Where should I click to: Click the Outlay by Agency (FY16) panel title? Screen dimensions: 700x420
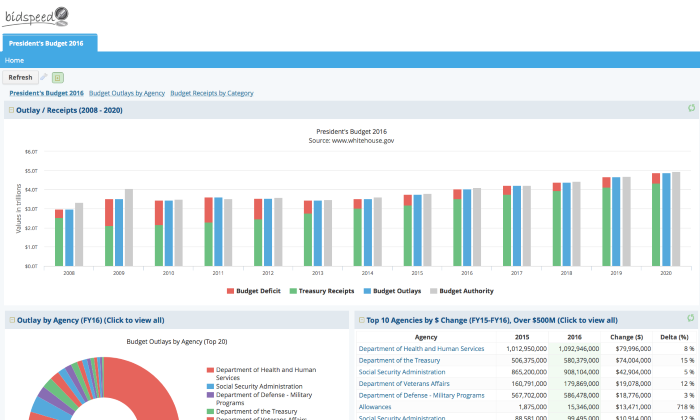tap(91, 320)
